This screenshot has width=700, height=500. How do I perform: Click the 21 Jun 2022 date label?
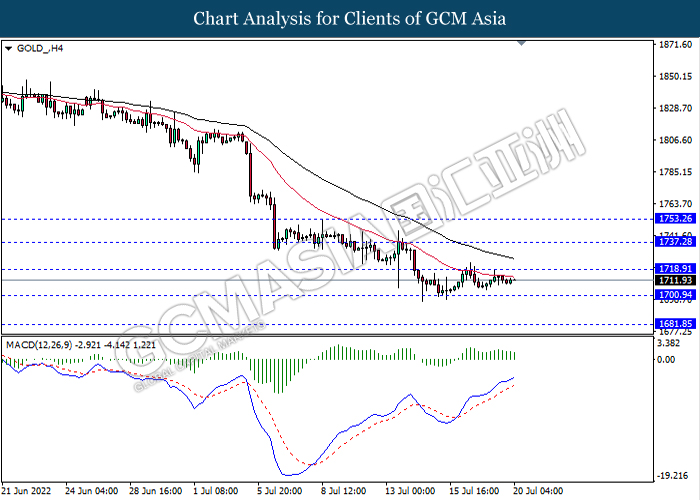click(27, 491)
